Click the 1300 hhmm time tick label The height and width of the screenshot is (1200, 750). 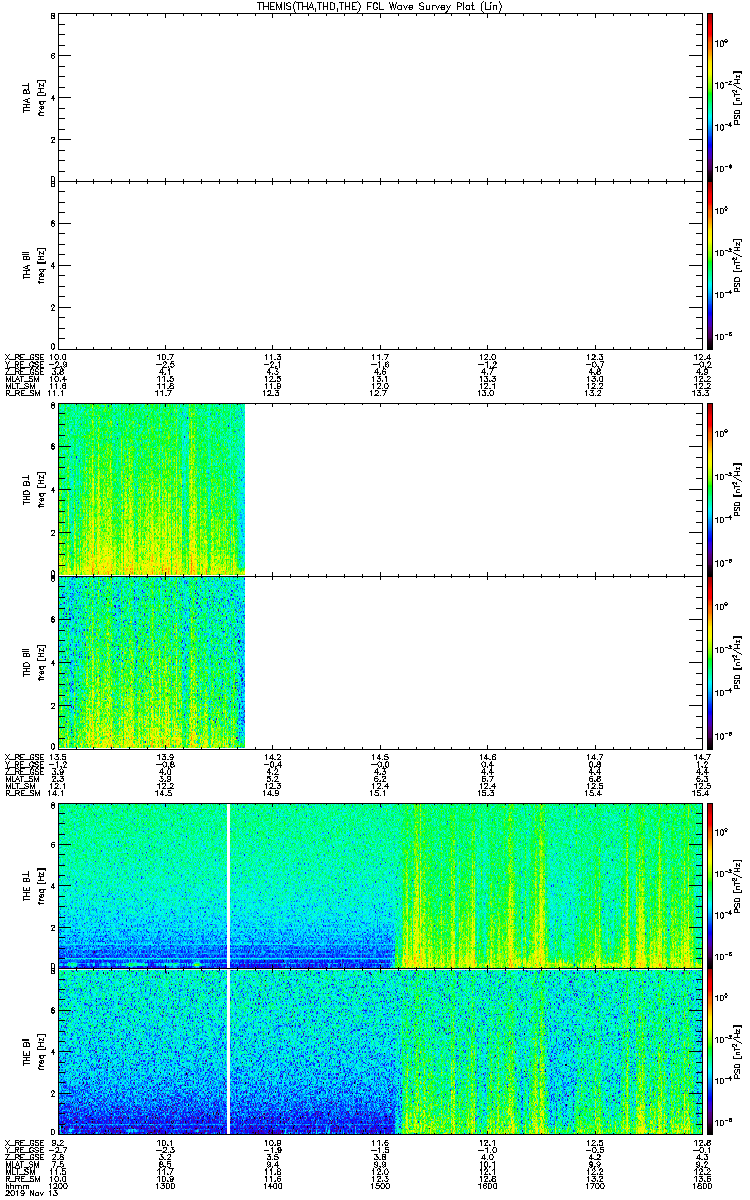[166, 1187]
